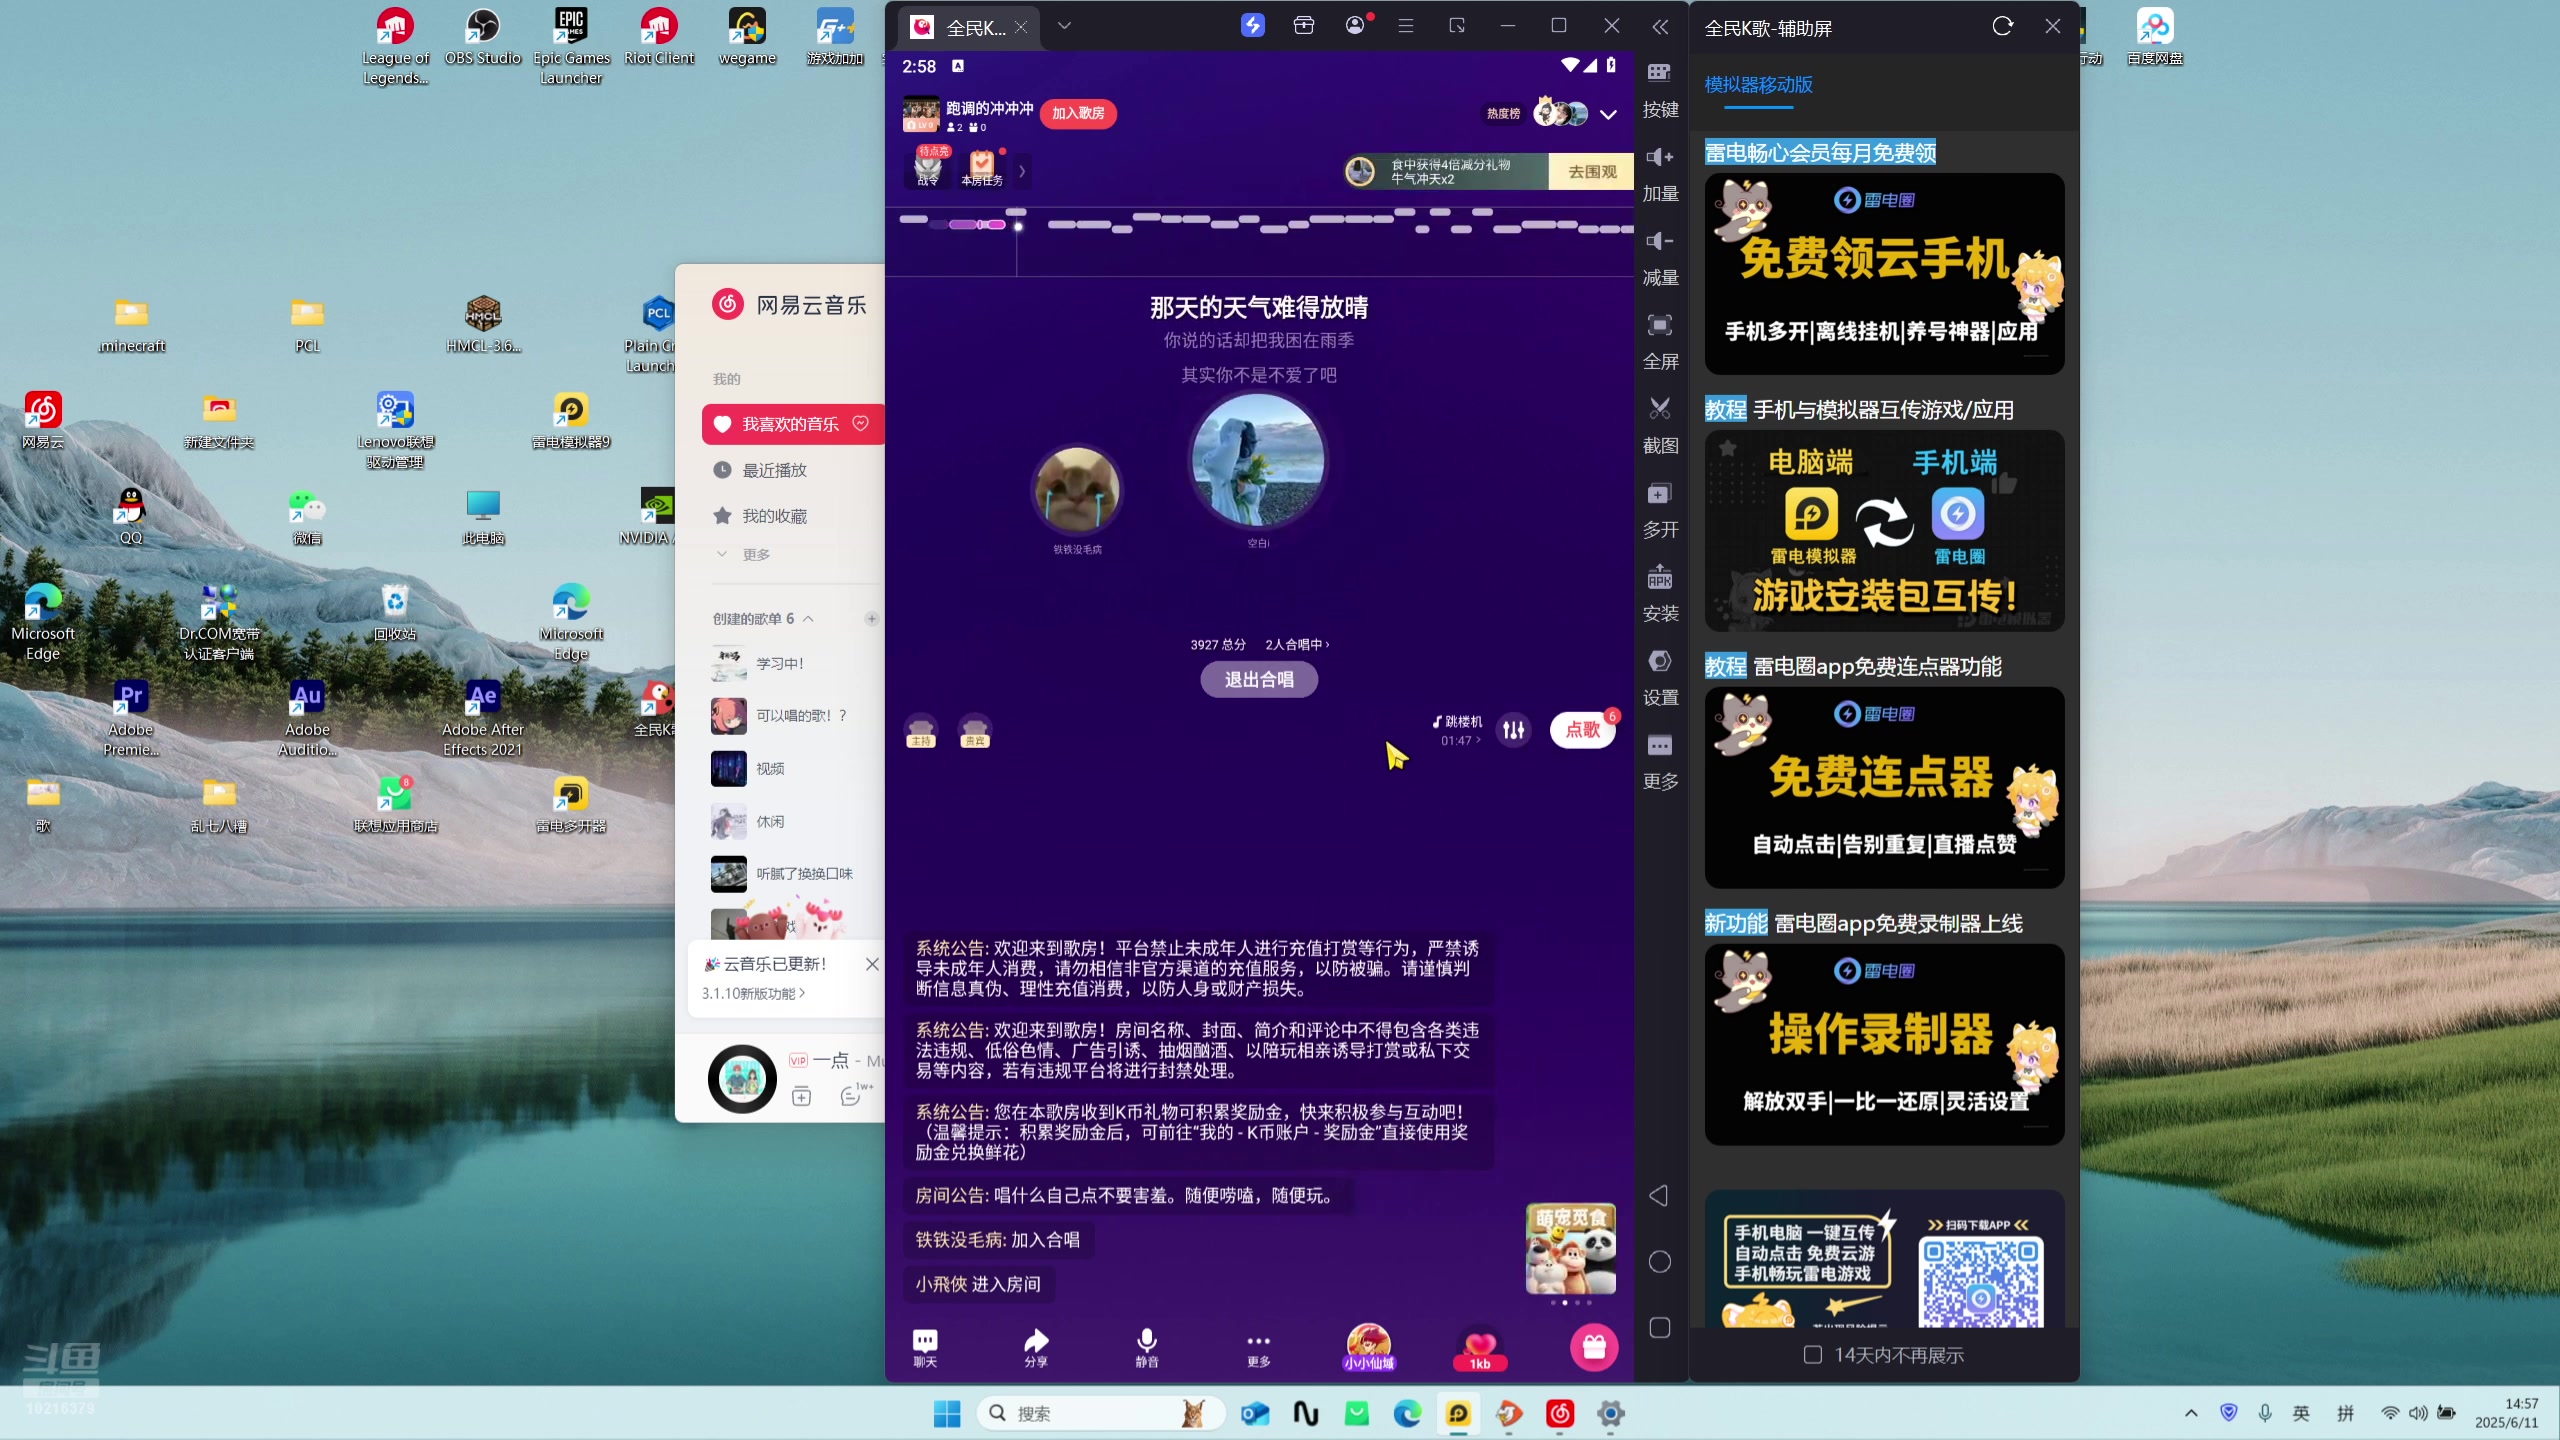Click the Windows taskbar search box
Screen dimensions: 2560x1440
[1101, 1413]
